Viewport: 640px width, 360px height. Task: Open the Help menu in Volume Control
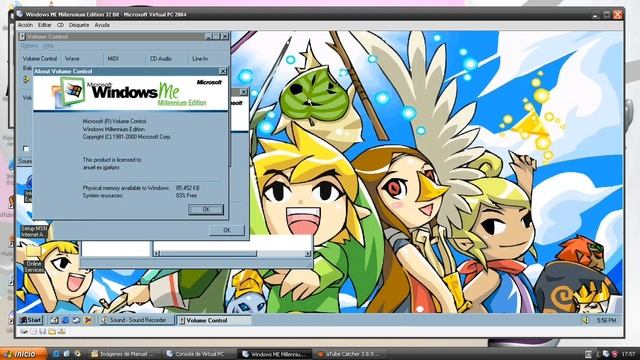click(x=48, y=46)
